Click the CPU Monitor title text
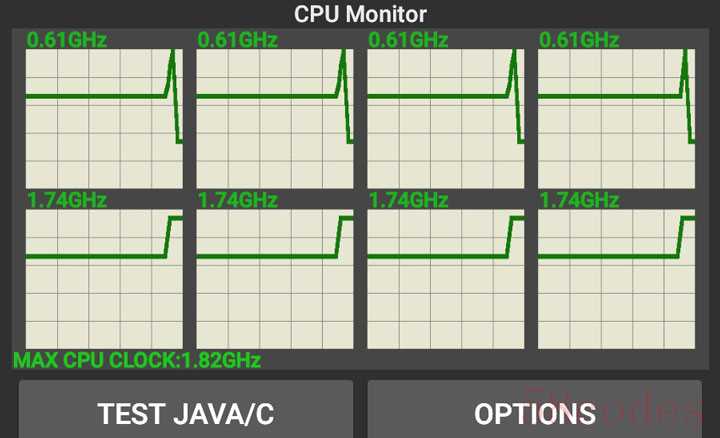The height and width of the screenshot is (438, 720). [x=360, y=14]
